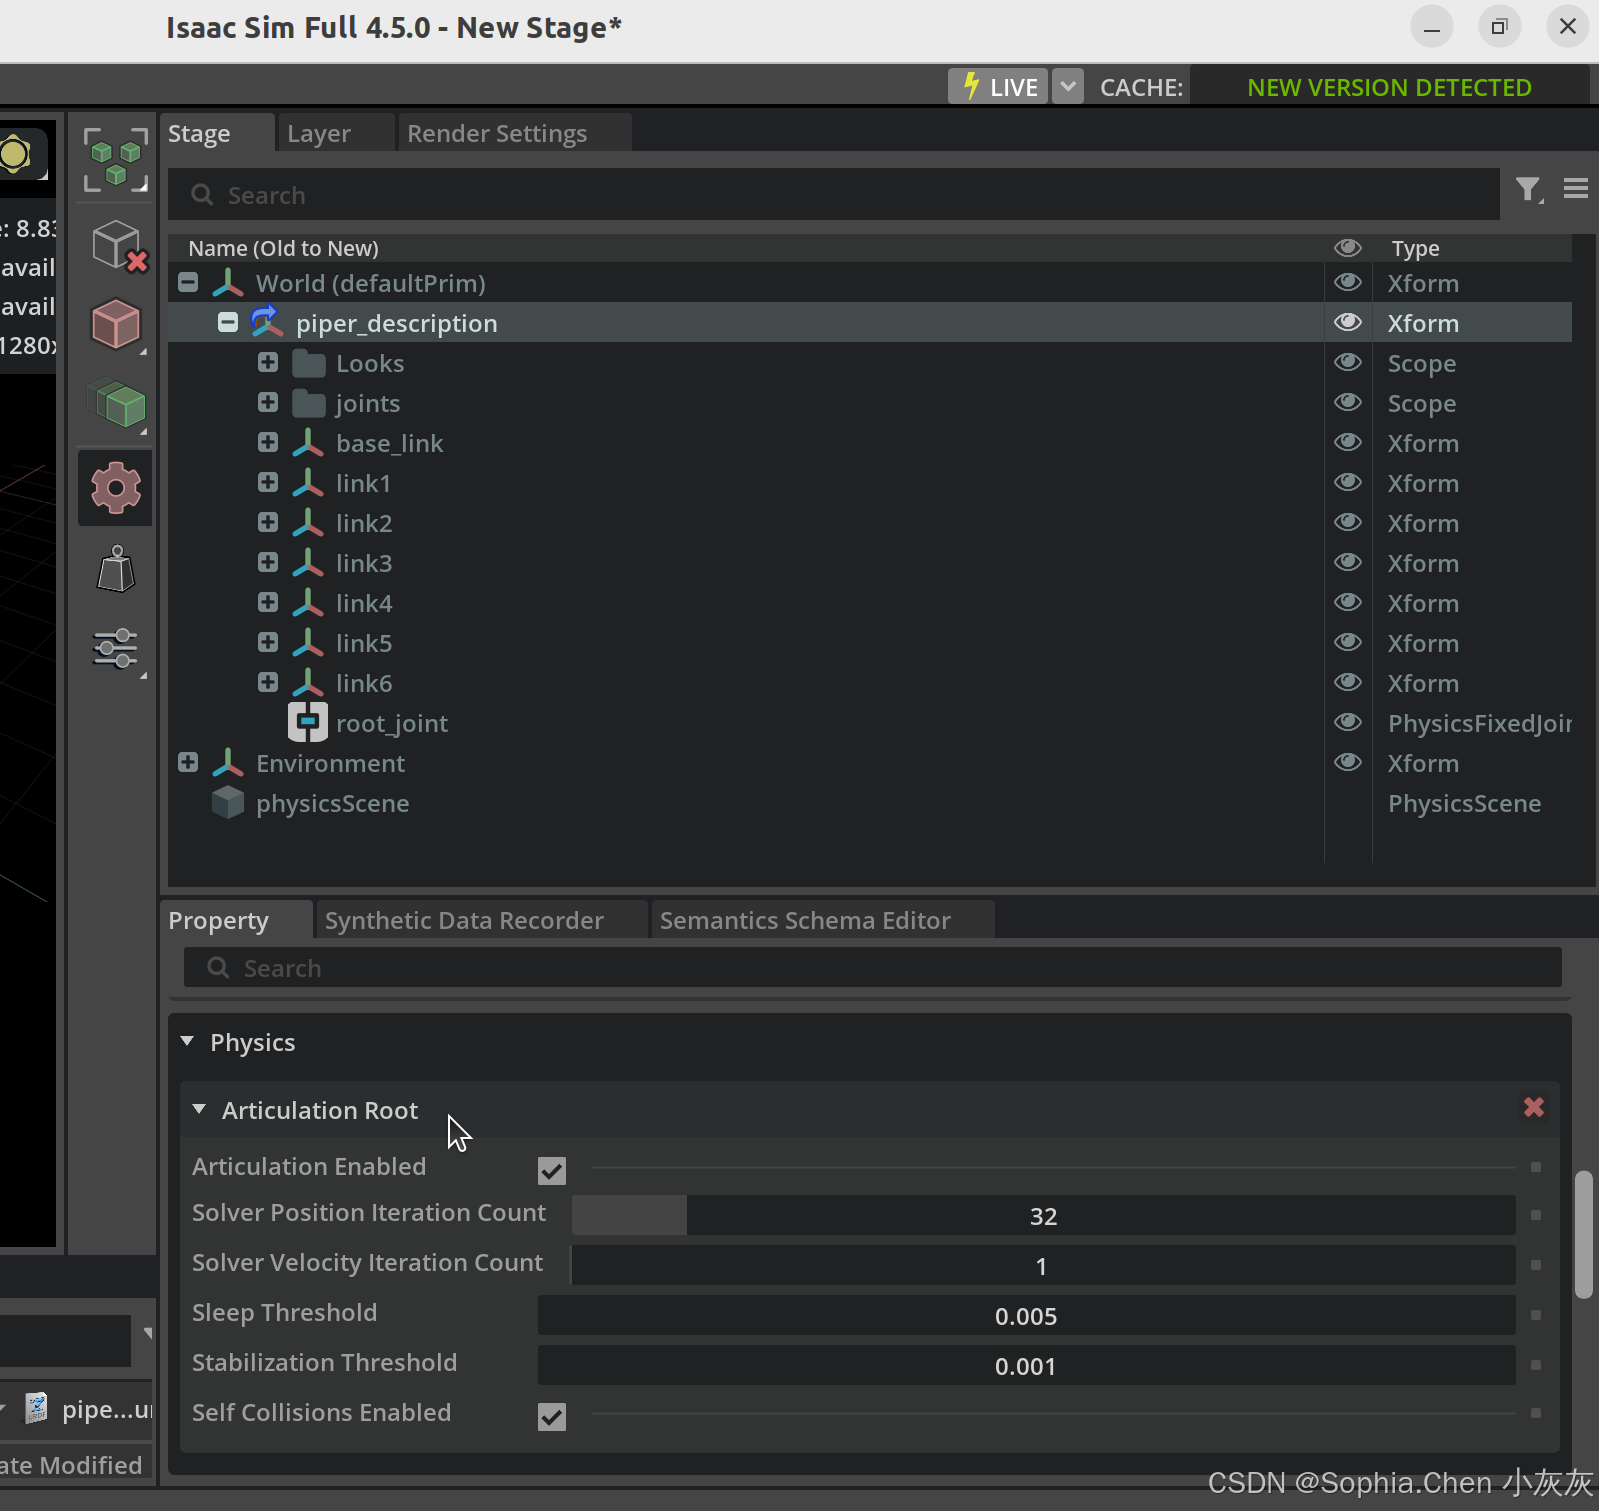The width and height of the screenshot is (1599, 1511).
Task: Click the pink gear physics settings icon
Action: pyautogui.click(x=116, y=488)
